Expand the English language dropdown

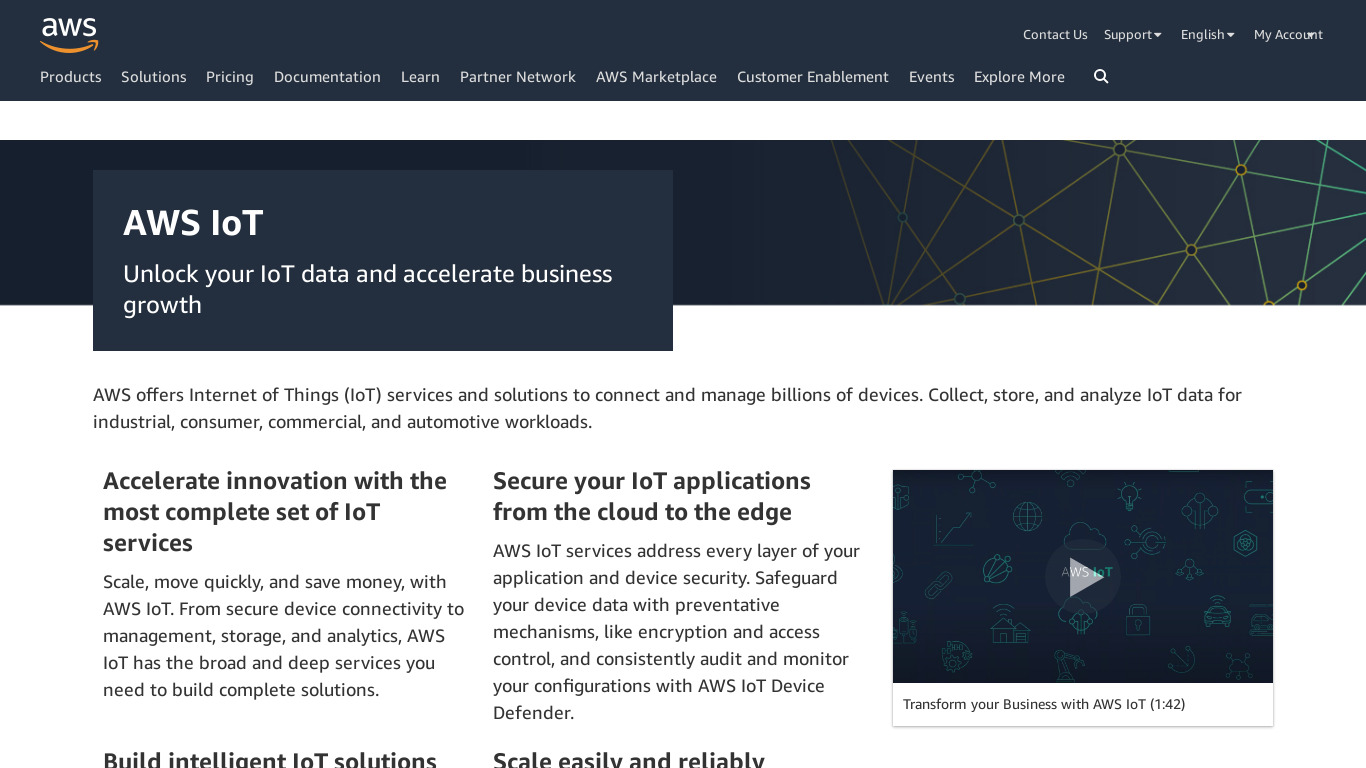click(1208, 35)
